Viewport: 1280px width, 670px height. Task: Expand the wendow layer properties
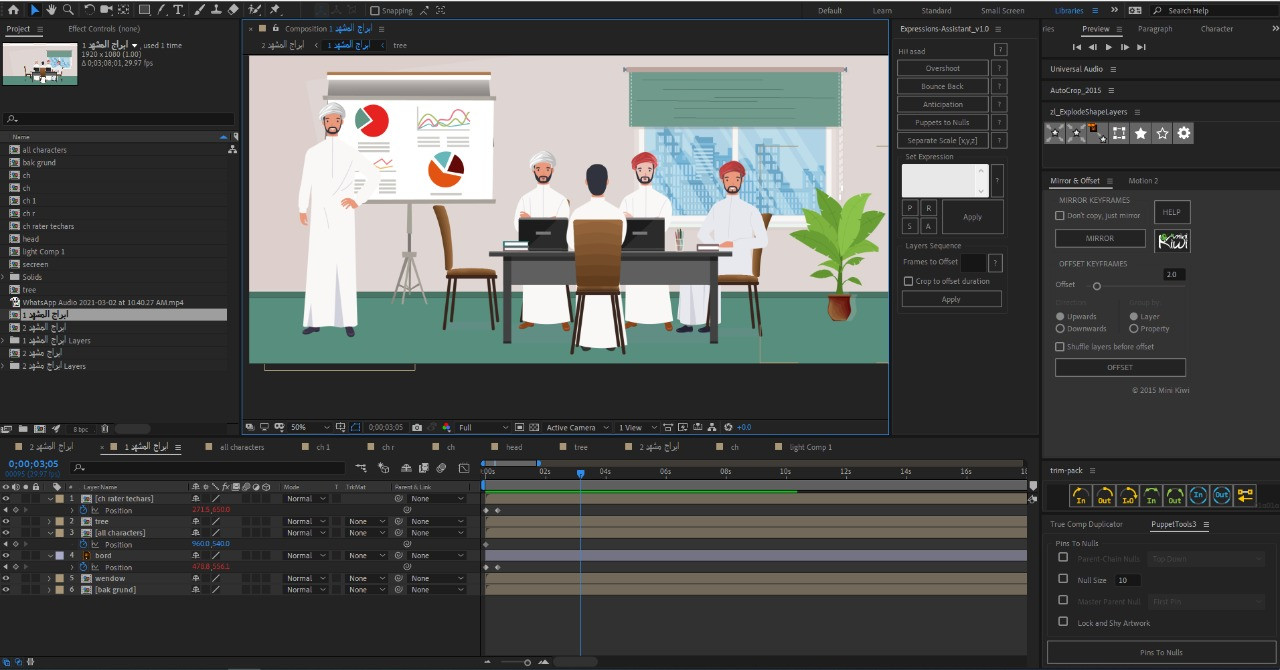(x=49, y=578)
